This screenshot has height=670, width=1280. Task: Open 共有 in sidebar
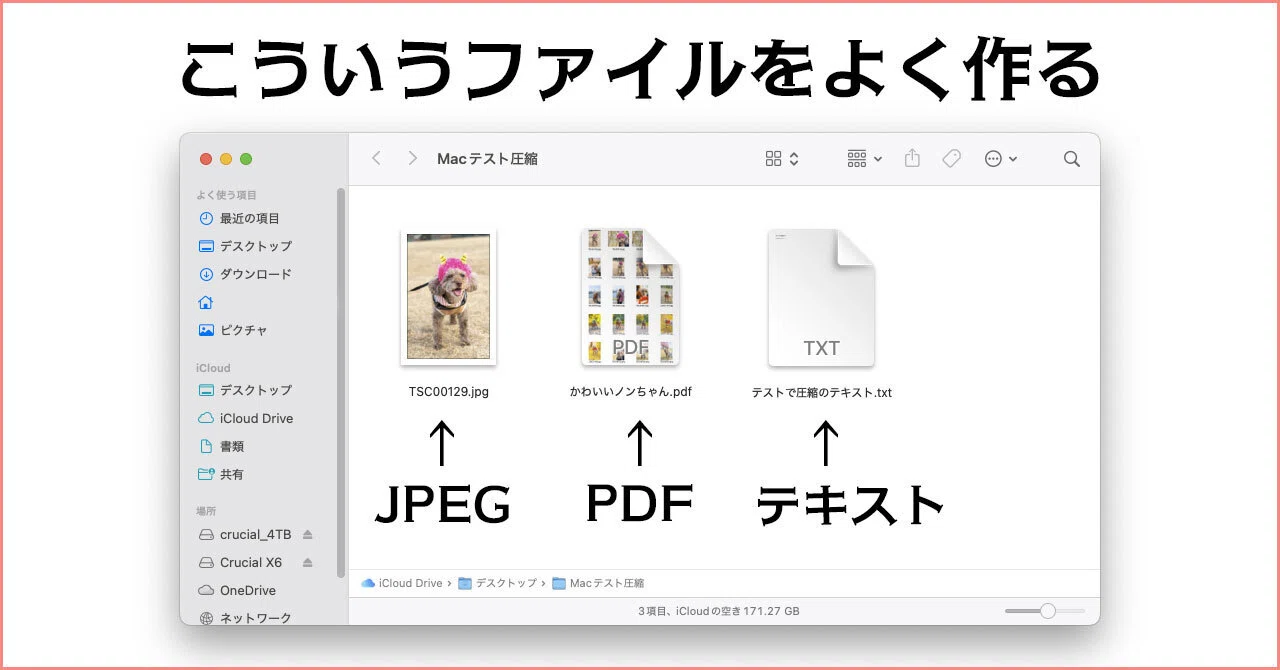(221, 474)
